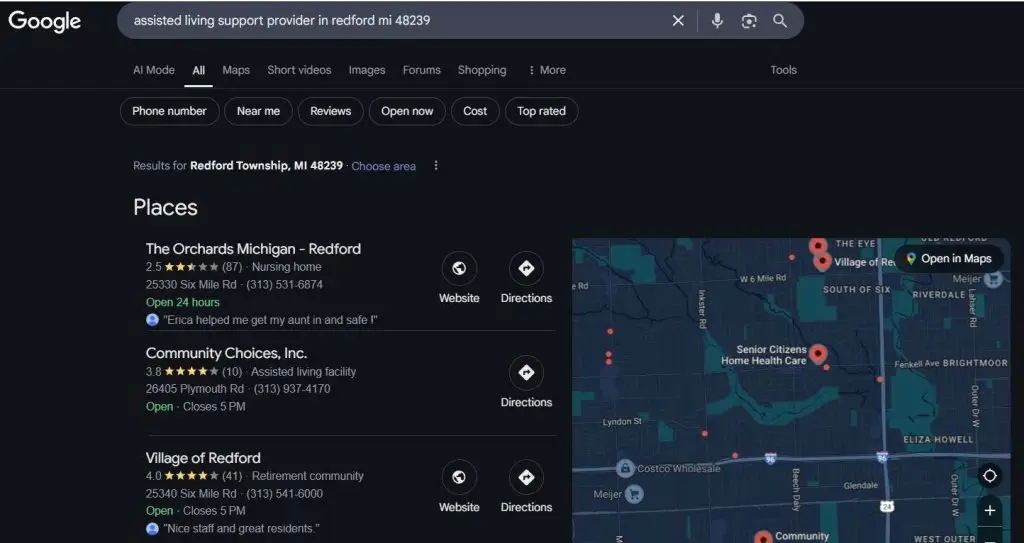Screen dimensions: 1024x543
Task: Apply Top rated filter chip
Action: [541, 111]
